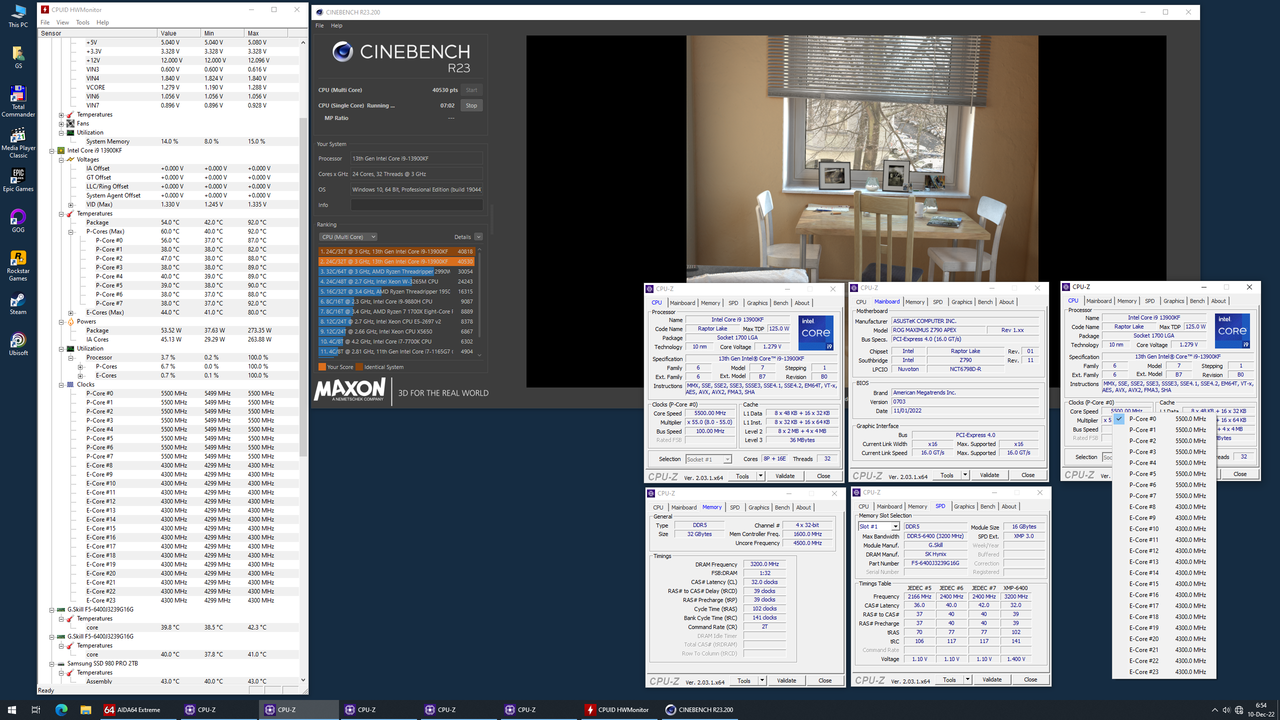Image resolution: width=1280 pixels, height=720 pixels.
Task: Collapse Intel Core i9 13900KF node in HWMonitor
Action: pos(53,150)
